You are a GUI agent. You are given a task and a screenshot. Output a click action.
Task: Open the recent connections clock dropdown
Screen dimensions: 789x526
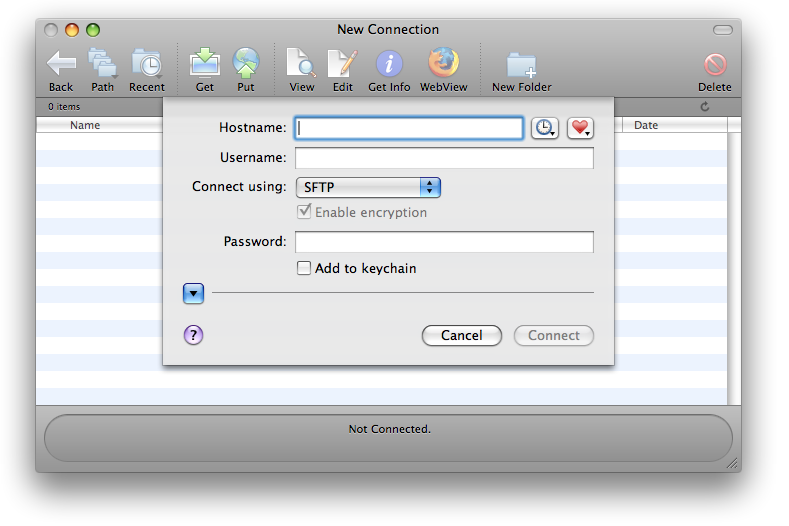click(544, 128)
